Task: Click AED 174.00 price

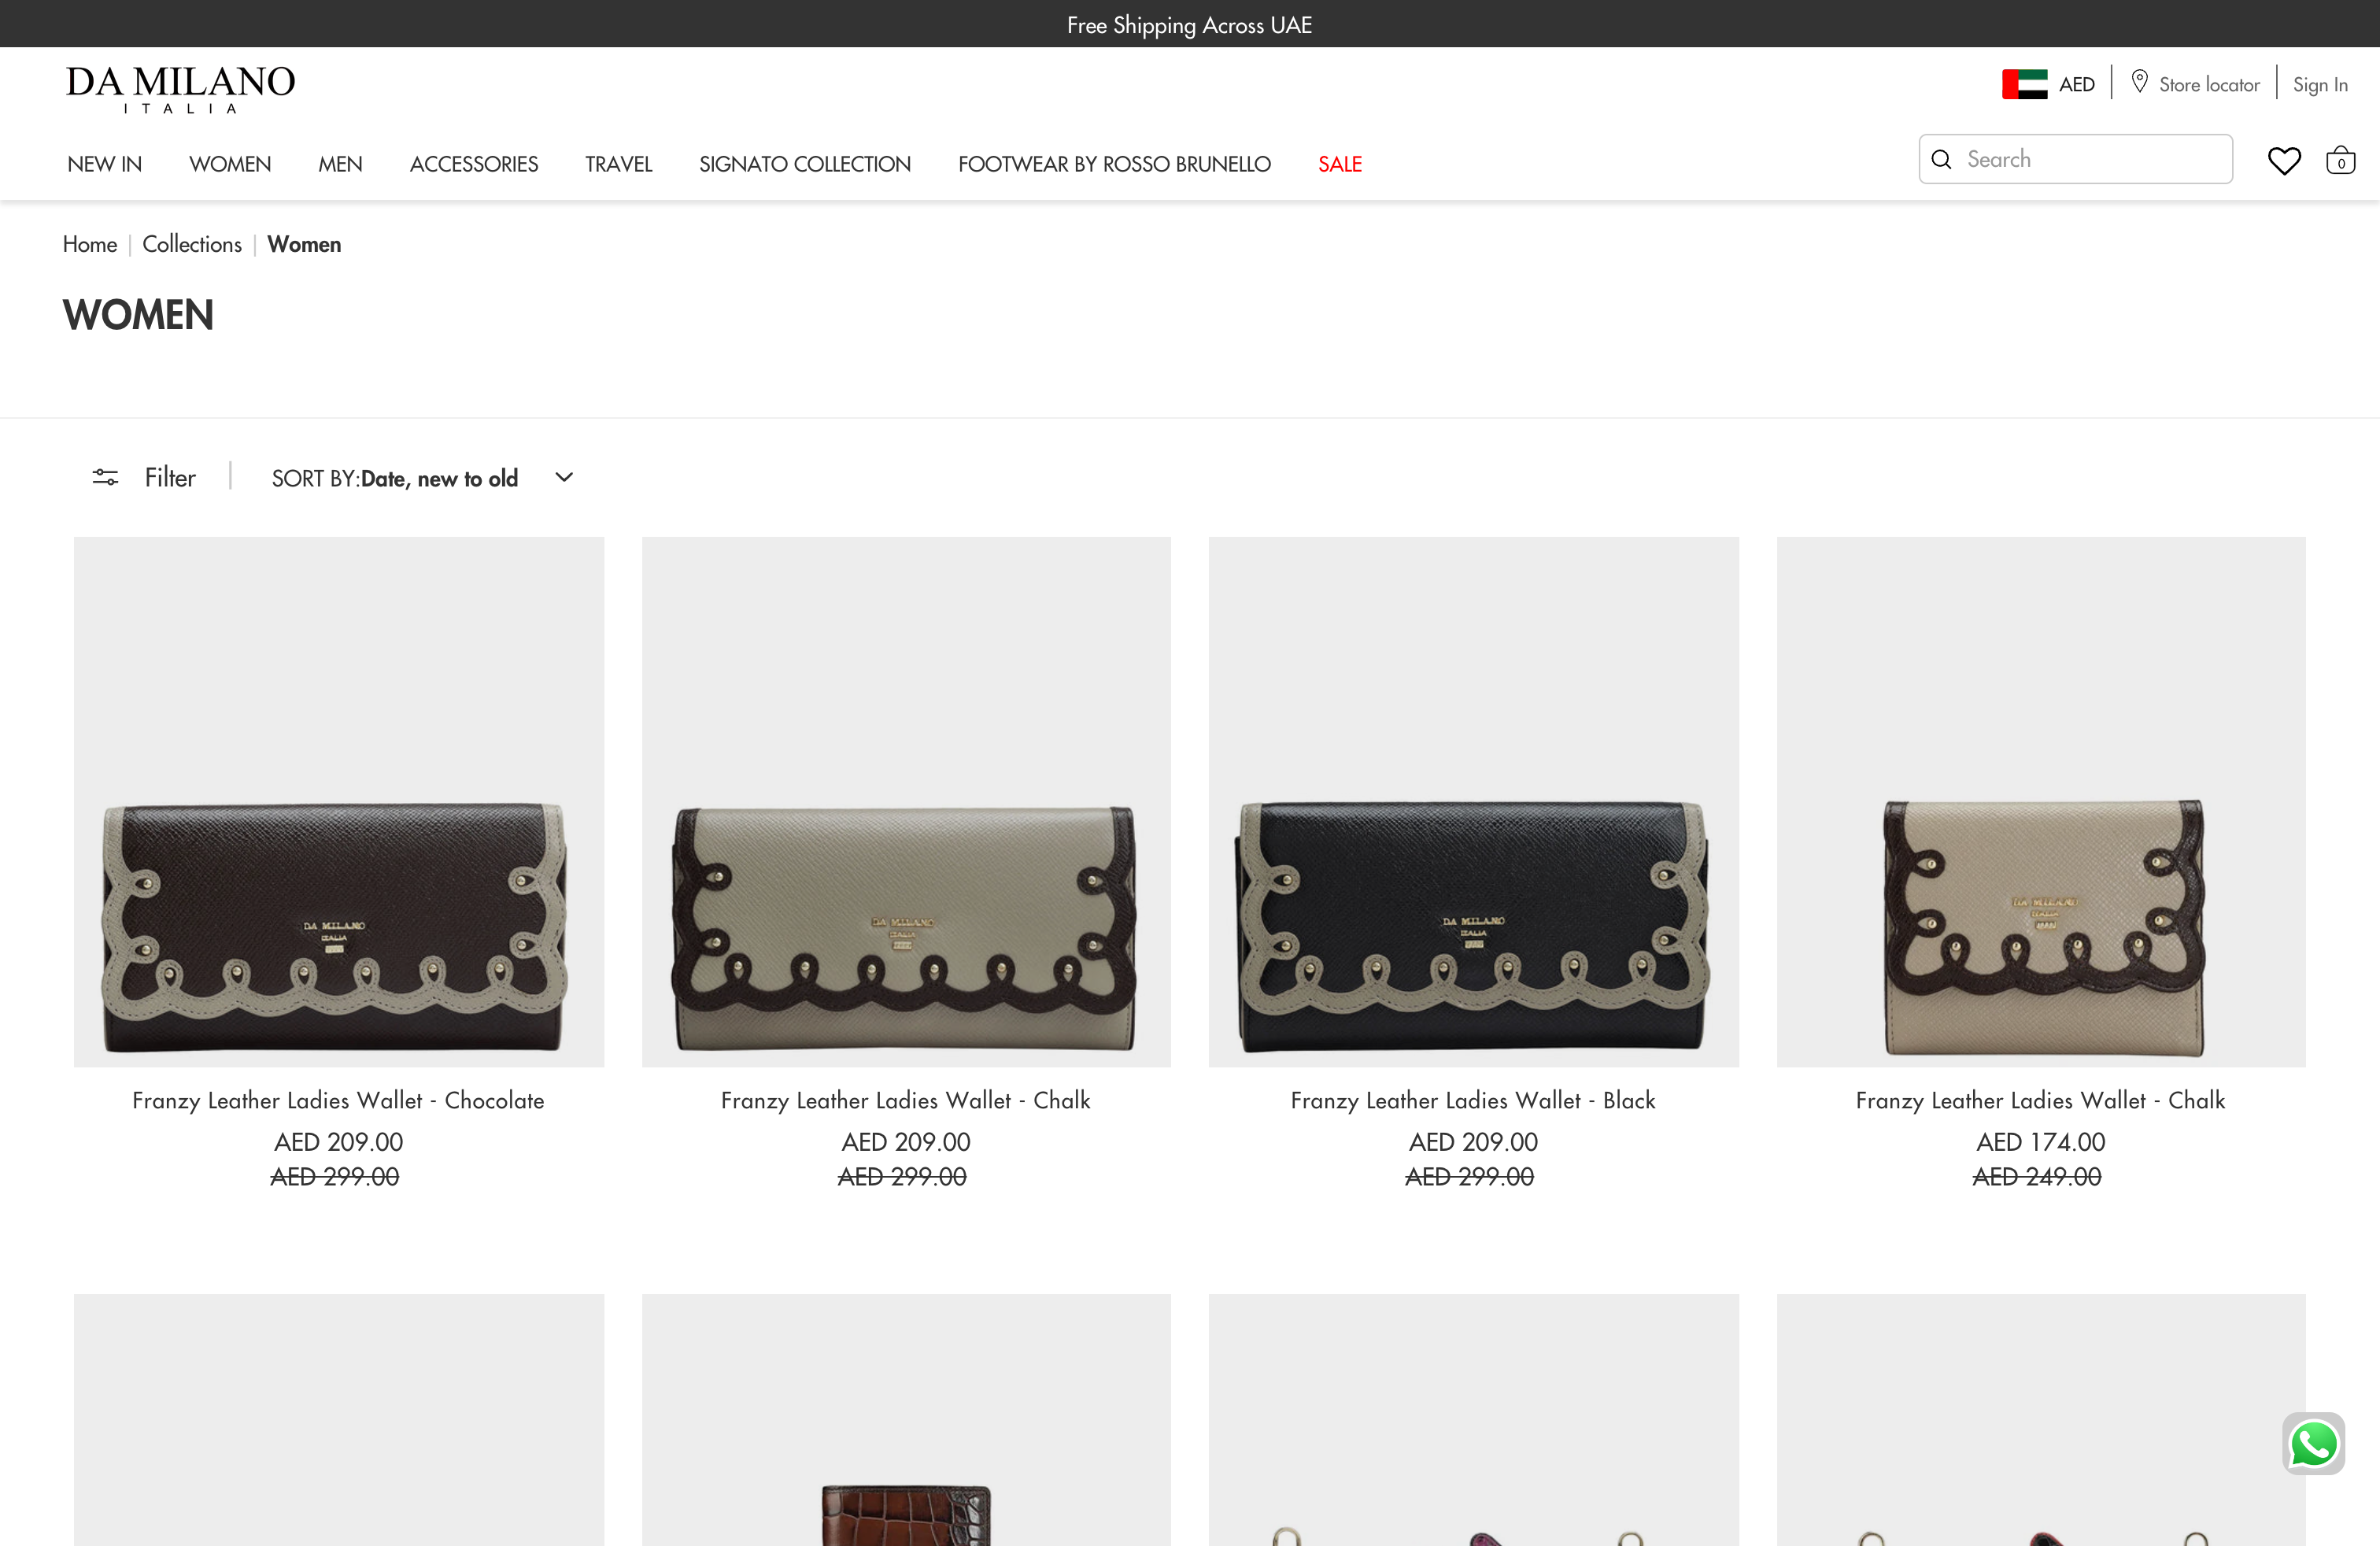Action: coord(2041,1142)
